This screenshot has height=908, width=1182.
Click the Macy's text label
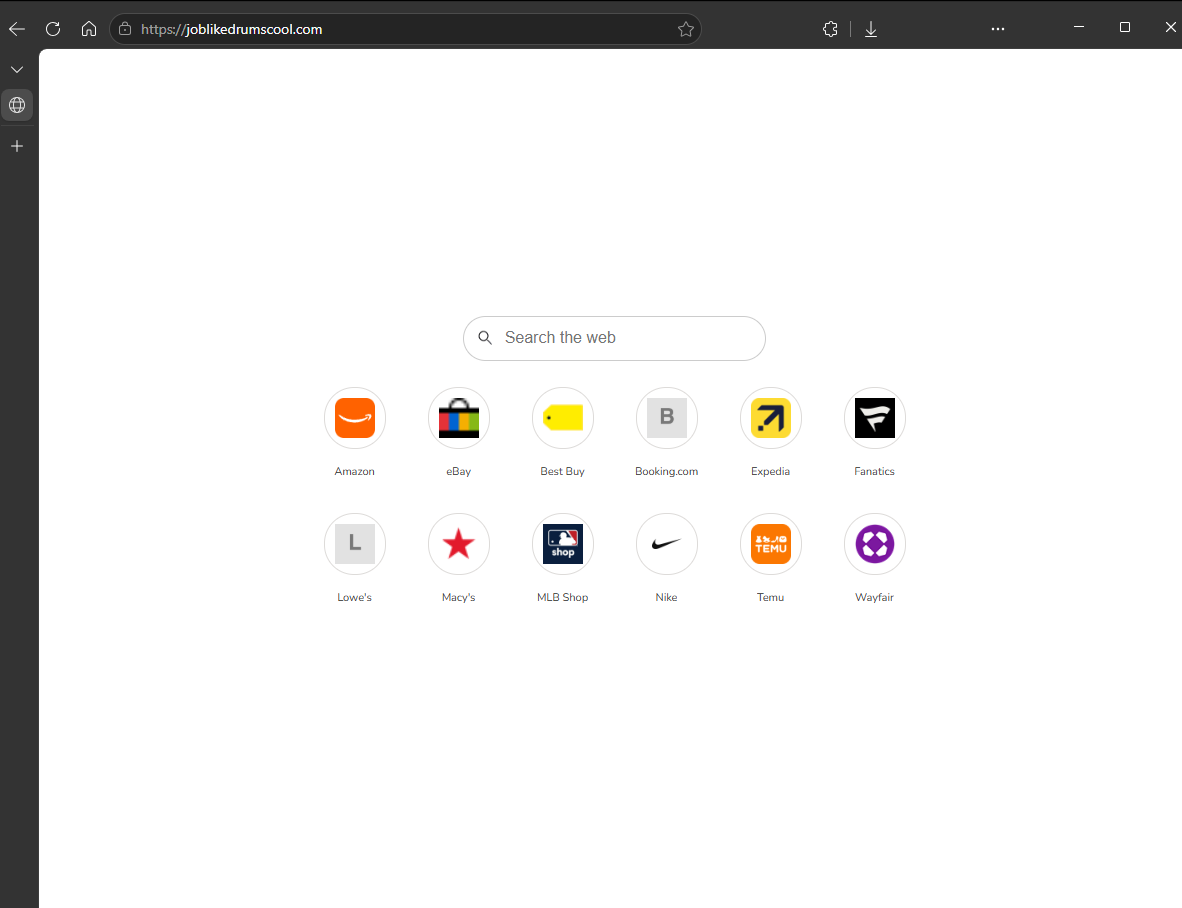click(x=458, y=598)
